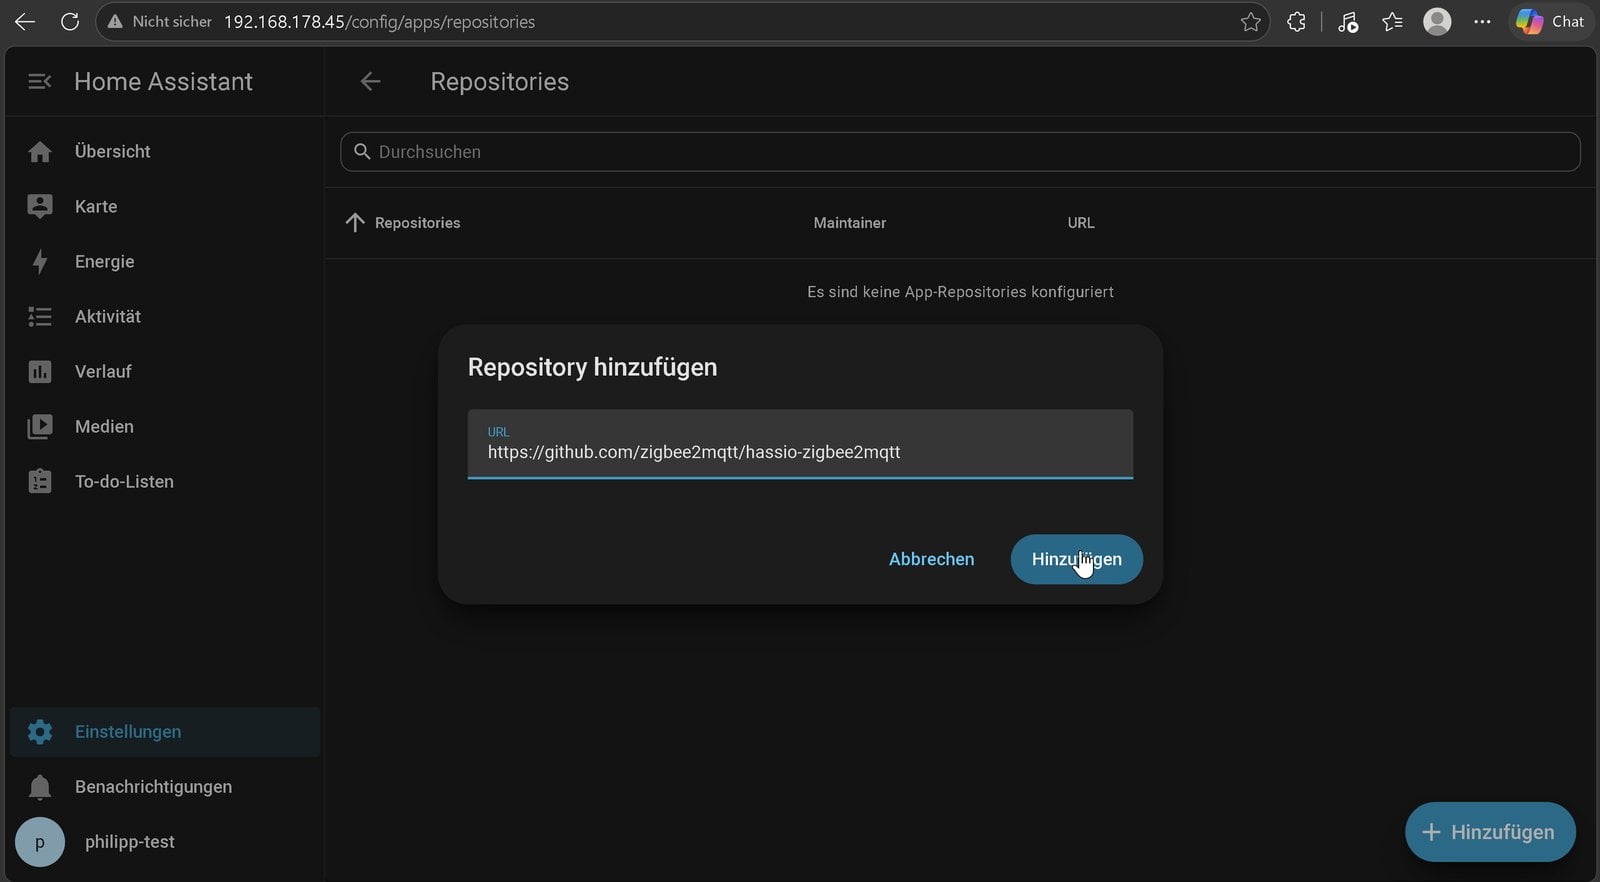The image size is (1600, 882).
Task: Click the Durchsuchen search field
Action: pyautogui.click(x=960, y=152)
